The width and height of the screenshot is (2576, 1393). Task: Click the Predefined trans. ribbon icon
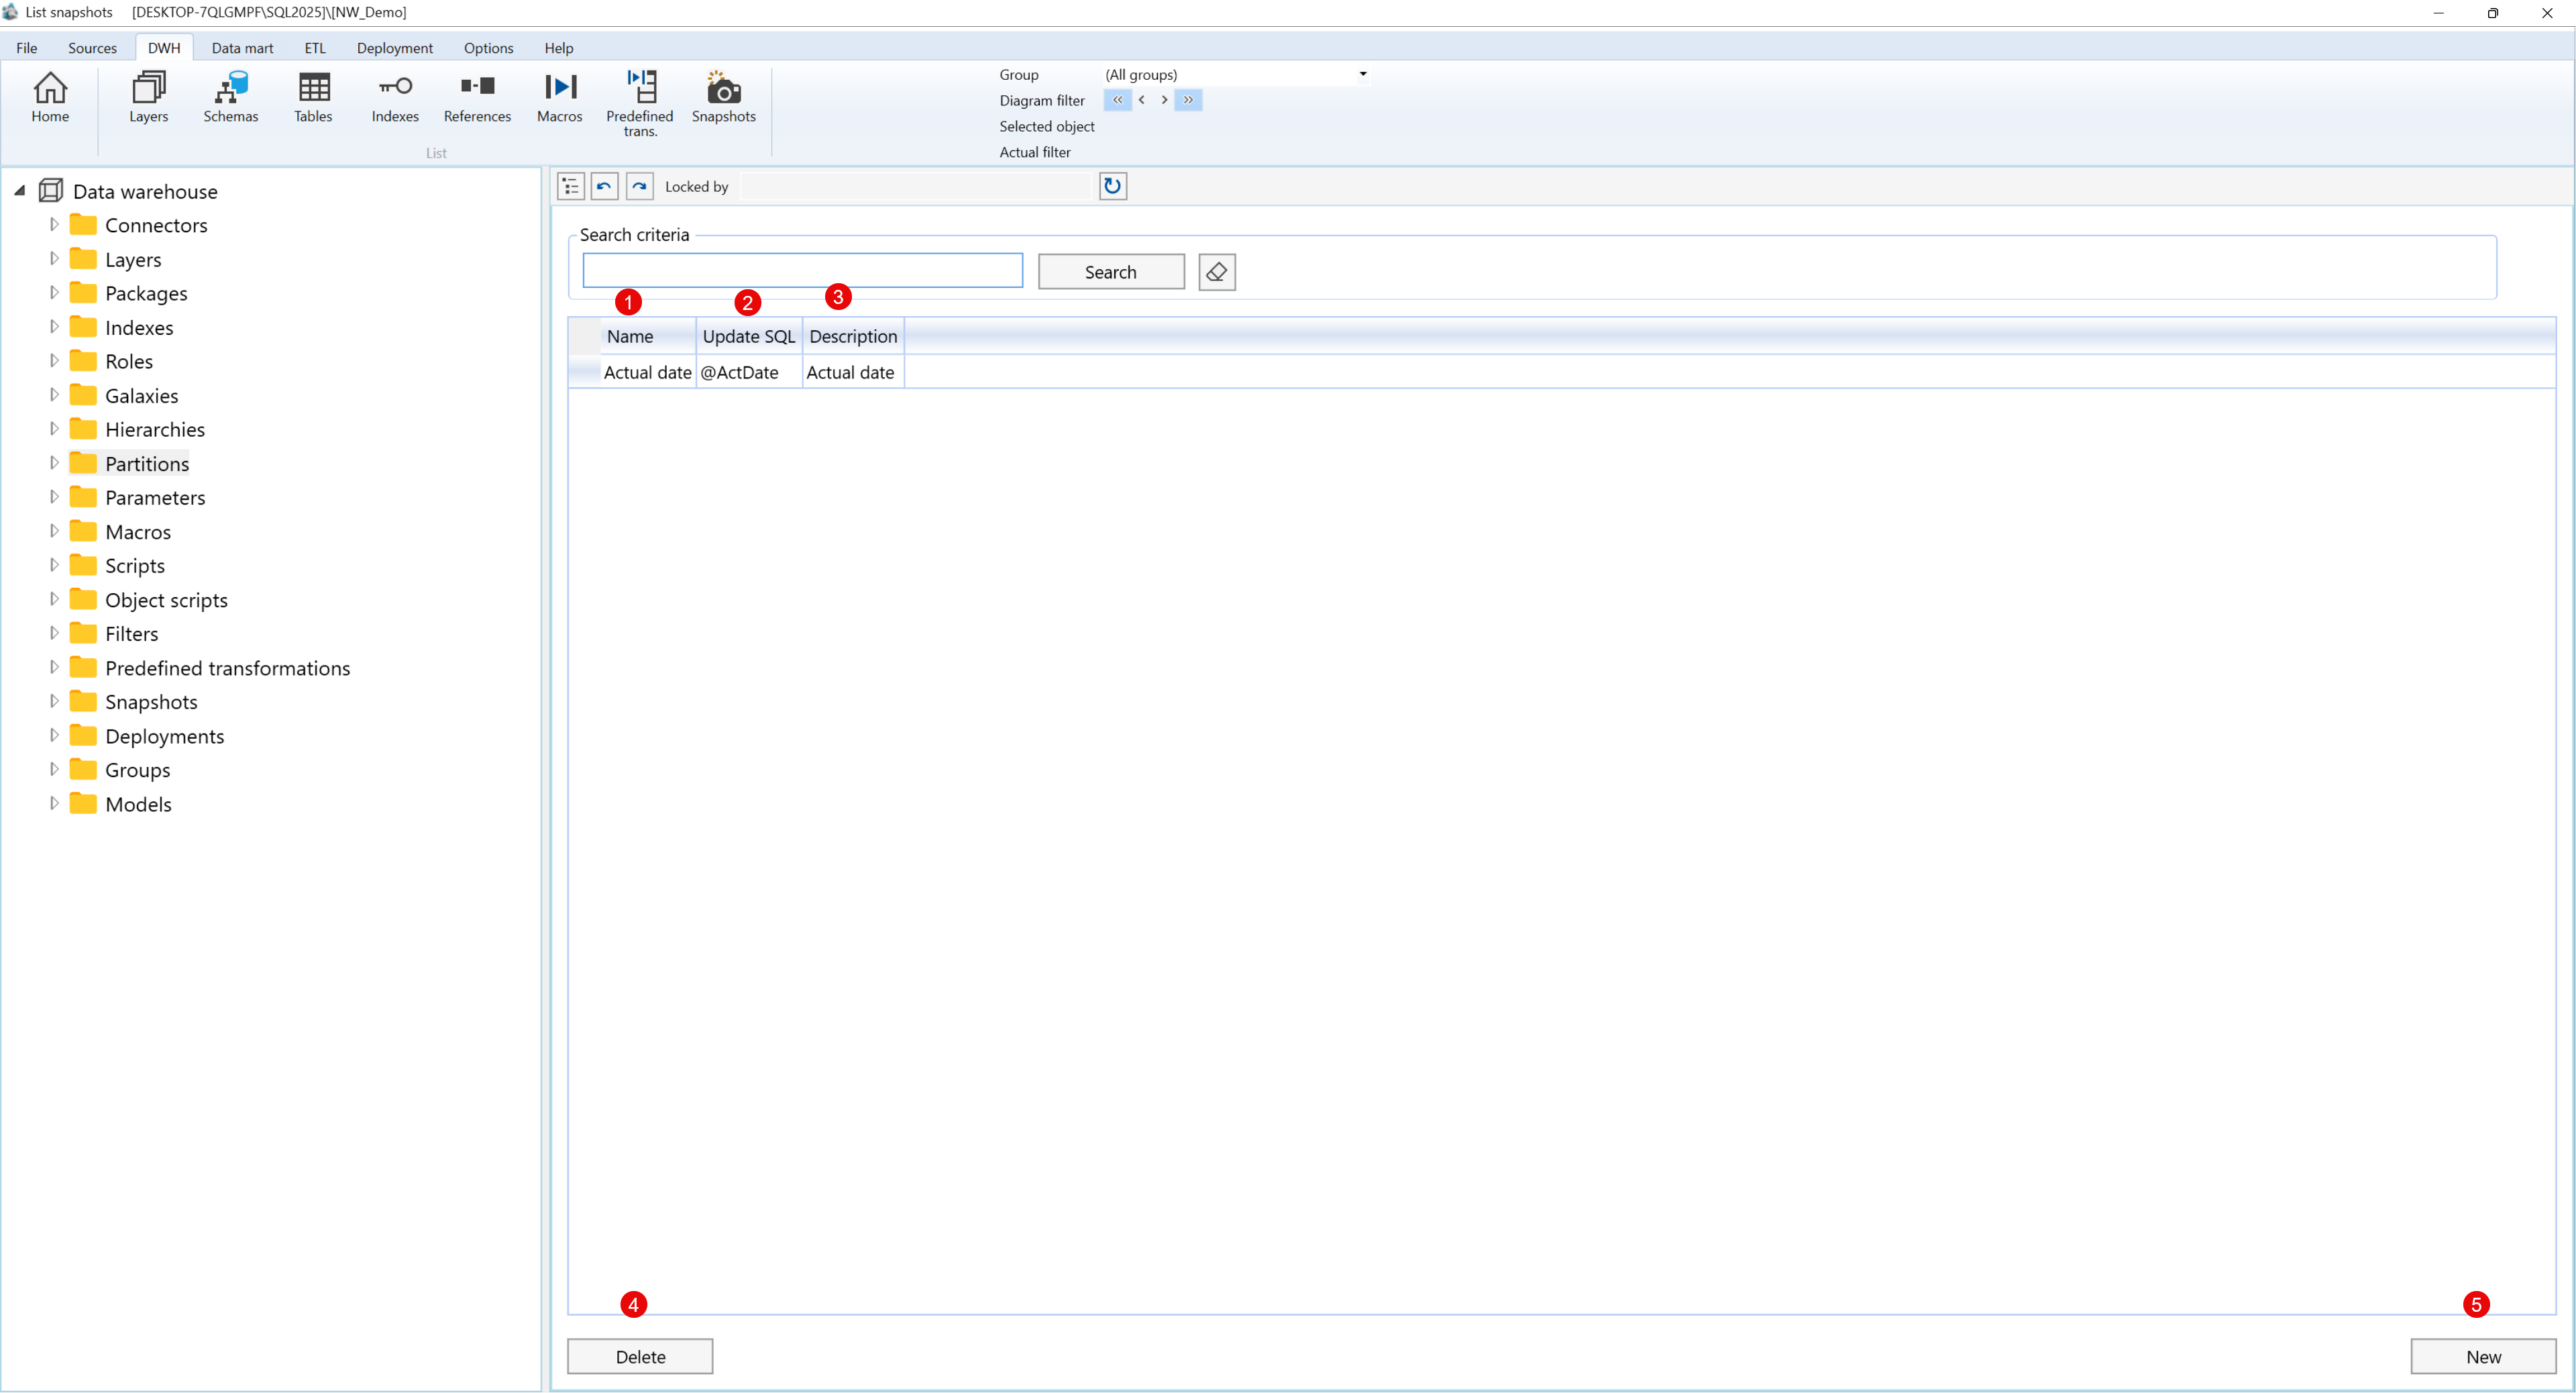point(639,96)
